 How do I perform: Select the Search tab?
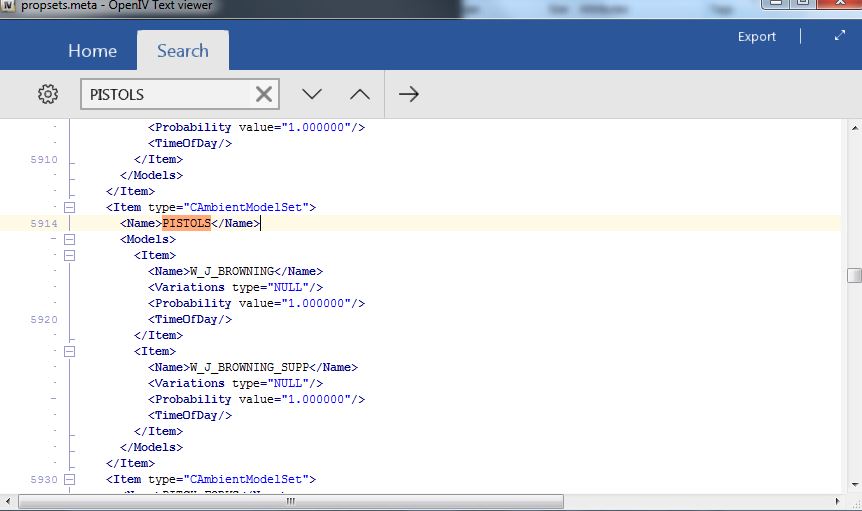182,51
